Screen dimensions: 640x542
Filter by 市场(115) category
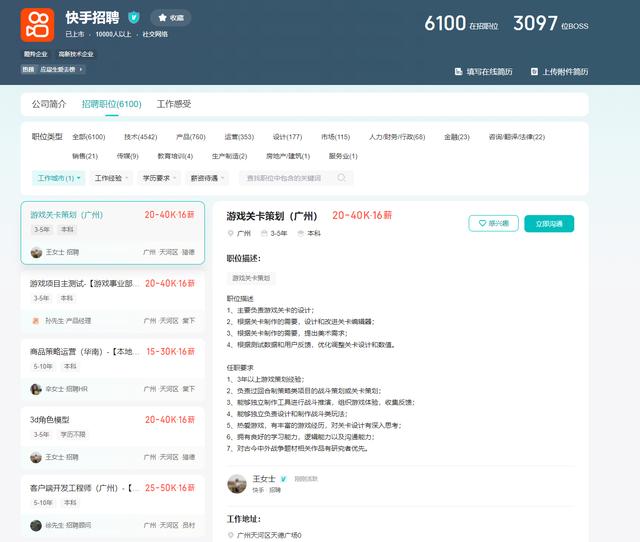click(x=336, y=137)
